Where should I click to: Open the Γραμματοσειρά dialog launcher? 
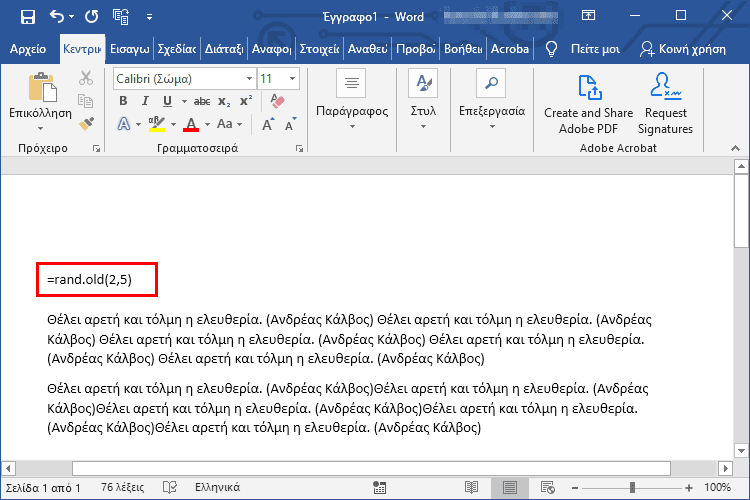(x=299, y=149)
